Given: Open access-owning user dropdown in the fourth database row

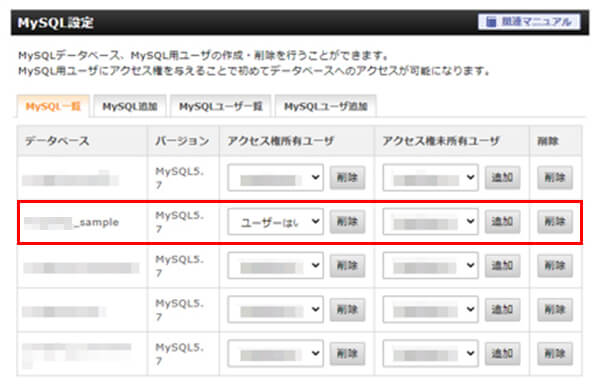Looking at the screenshot, I should (x=276, y=310).
